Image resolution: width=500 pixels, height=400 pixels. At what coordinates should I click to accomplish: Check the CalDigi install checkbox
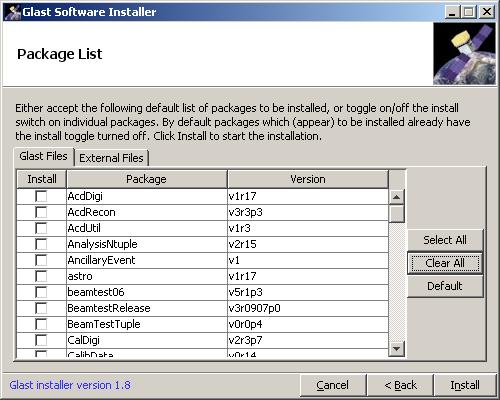click(41, 340)
